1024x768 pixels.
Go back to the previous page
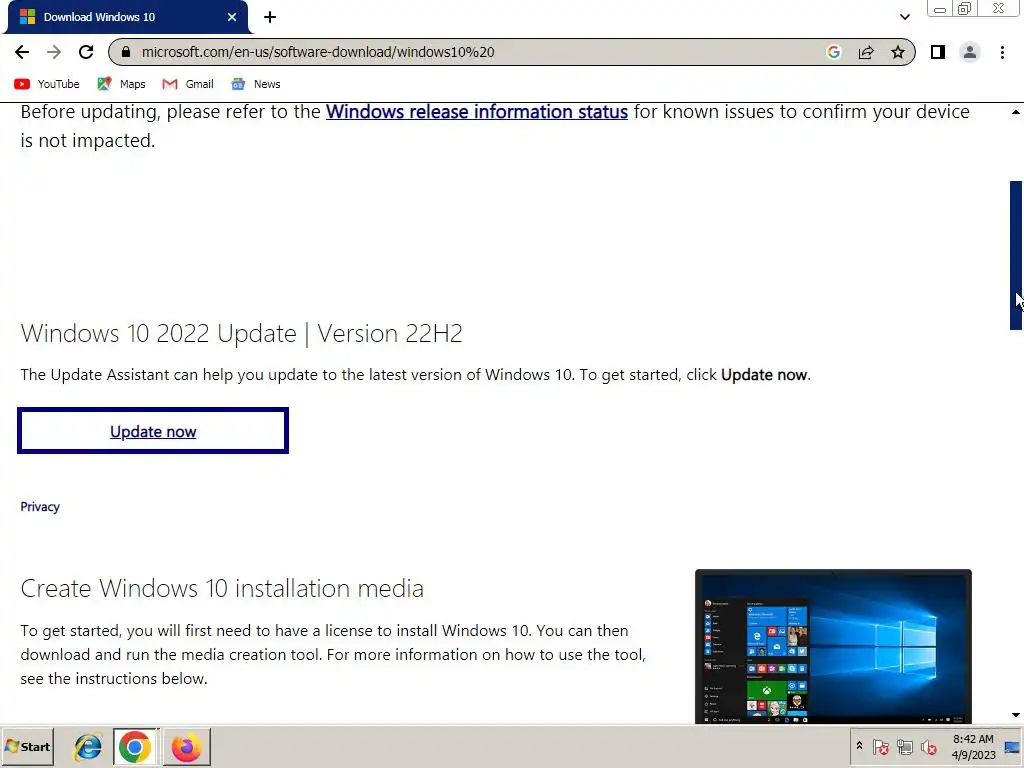coord(22,52)
